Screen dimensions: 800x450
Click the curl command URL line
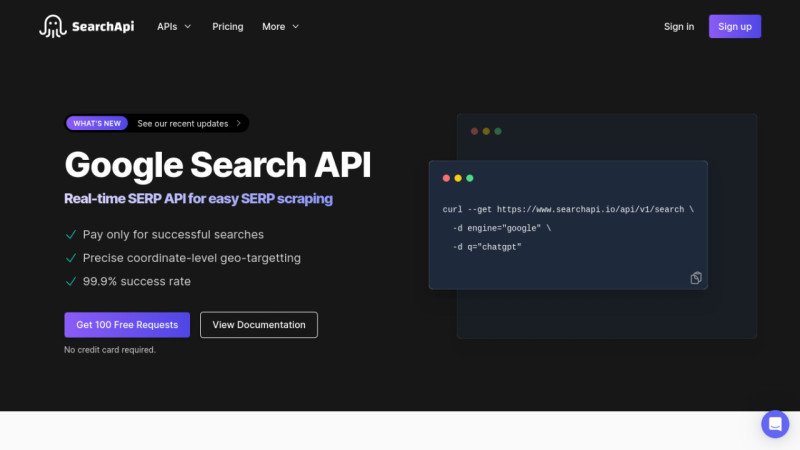(x=567, y=209)
